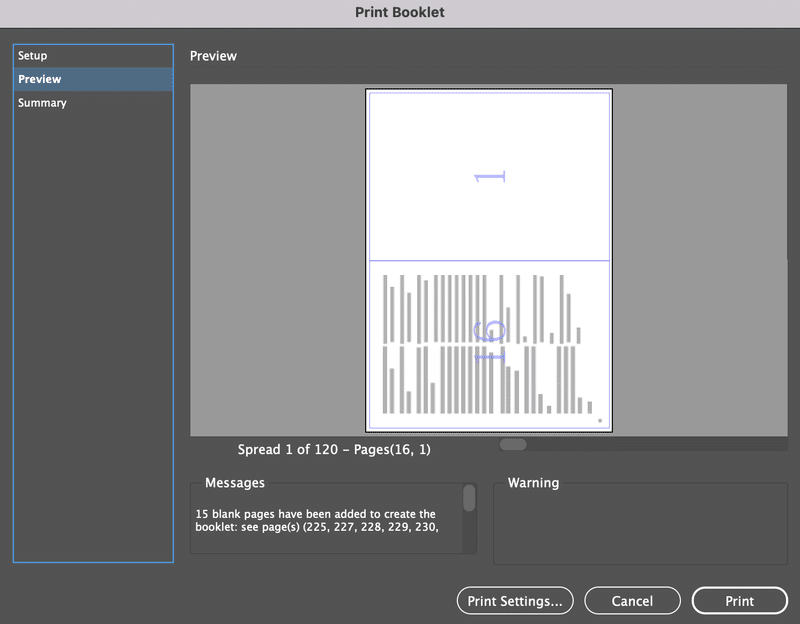Image resolution: width=800 pixels, height=624 pixels.
Task: Click the booklet spread preview thumbnail
Action: (x=489, y=260)
